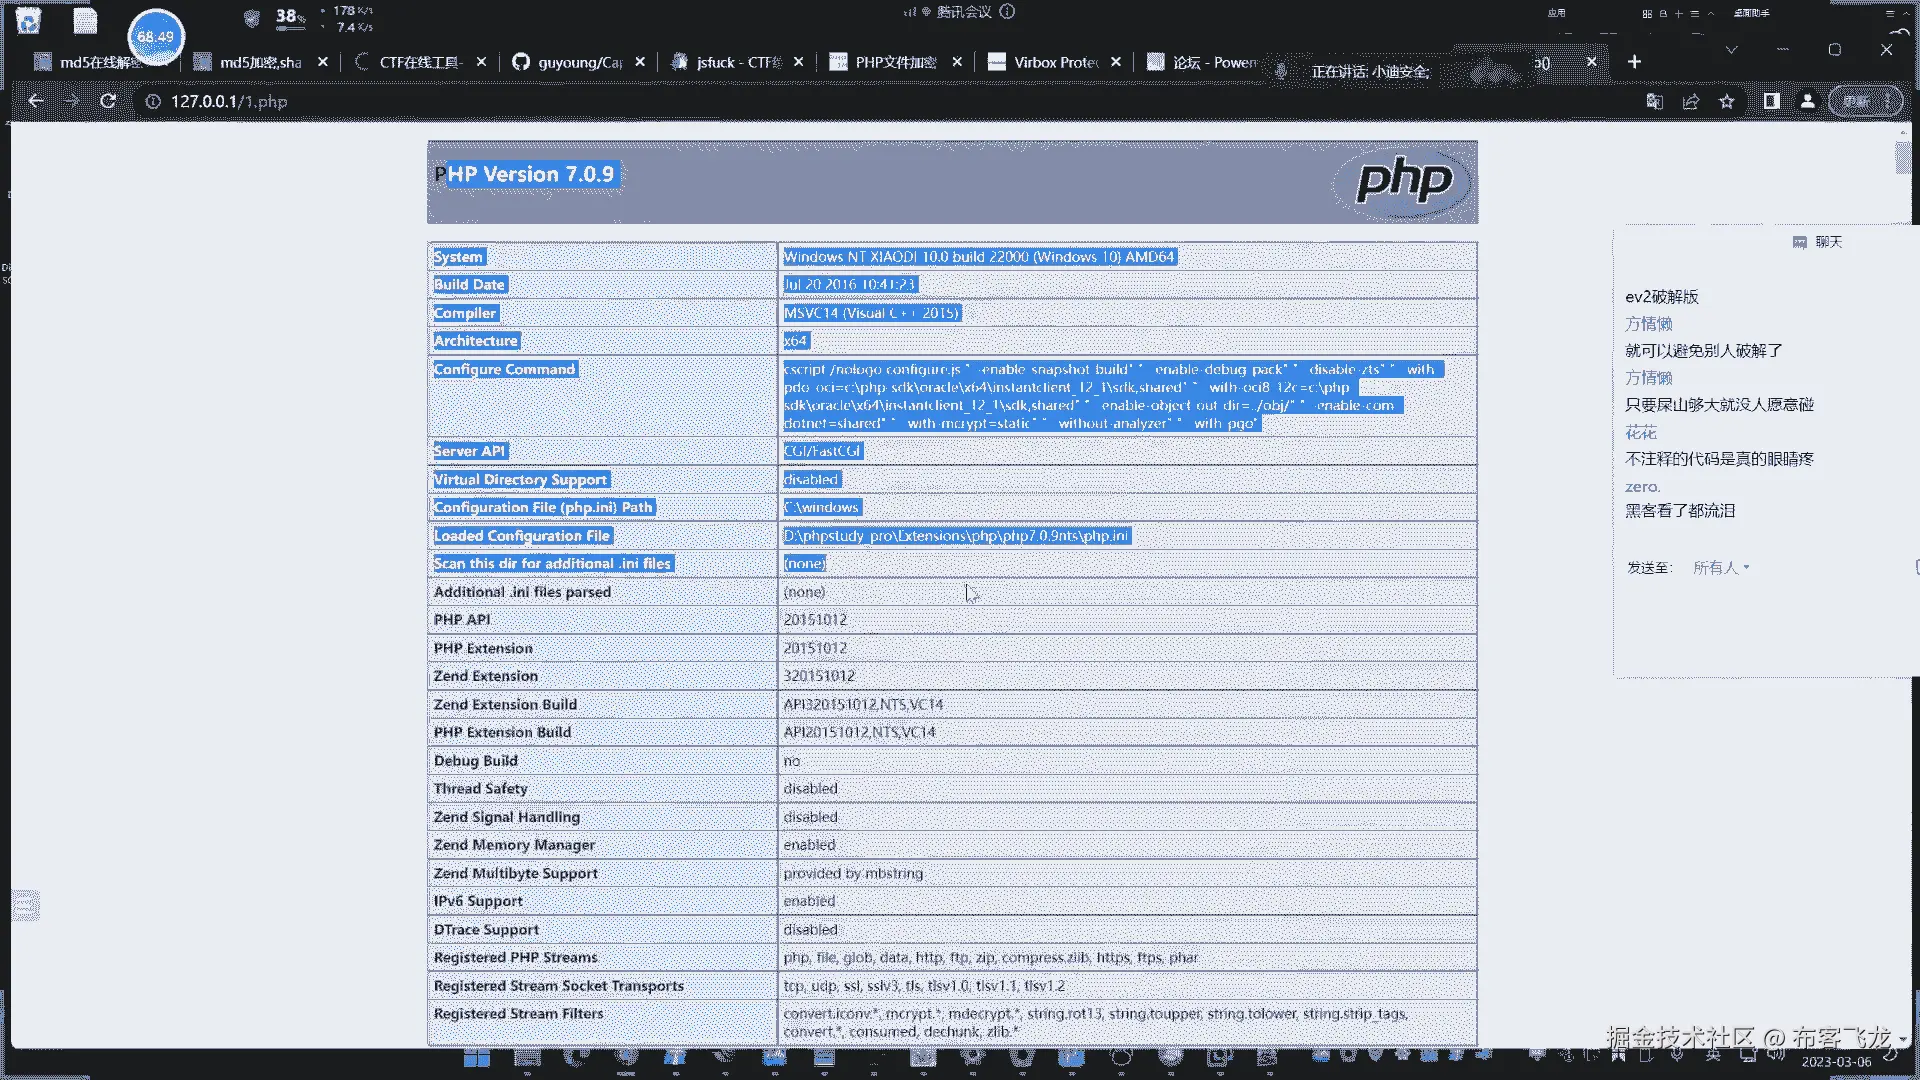This screenshot has height=1080, width=1920.
Task: Click the translate page icon
Action: [1655, 101]
